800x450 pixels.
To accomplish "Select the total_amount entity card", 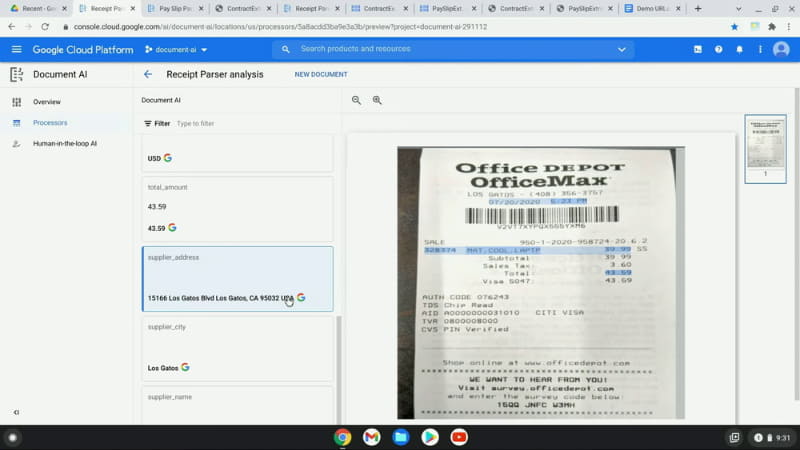I will click(237, 209).
